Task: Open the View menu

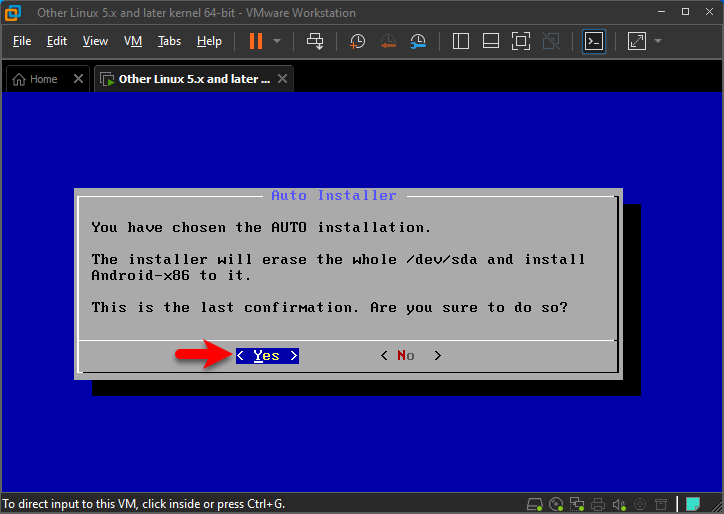Action: 95,41
